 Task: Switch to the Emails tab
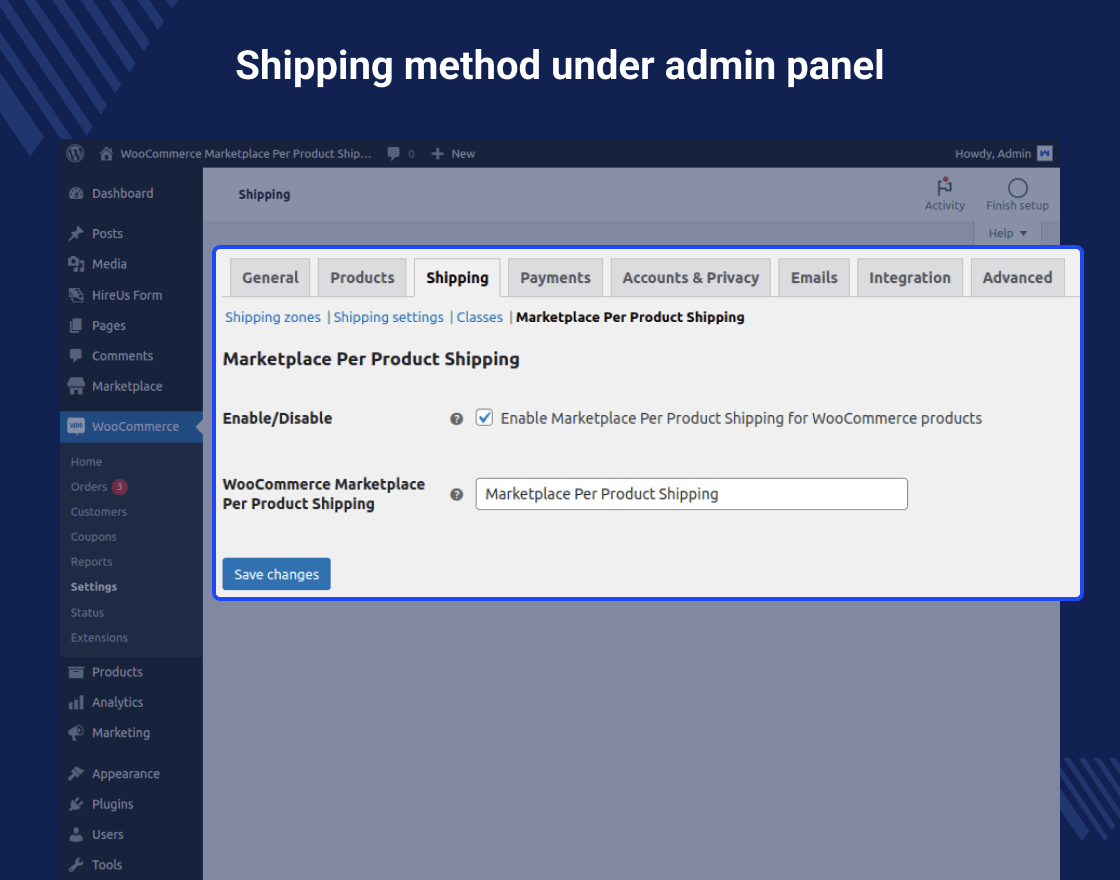click(814, 278)
